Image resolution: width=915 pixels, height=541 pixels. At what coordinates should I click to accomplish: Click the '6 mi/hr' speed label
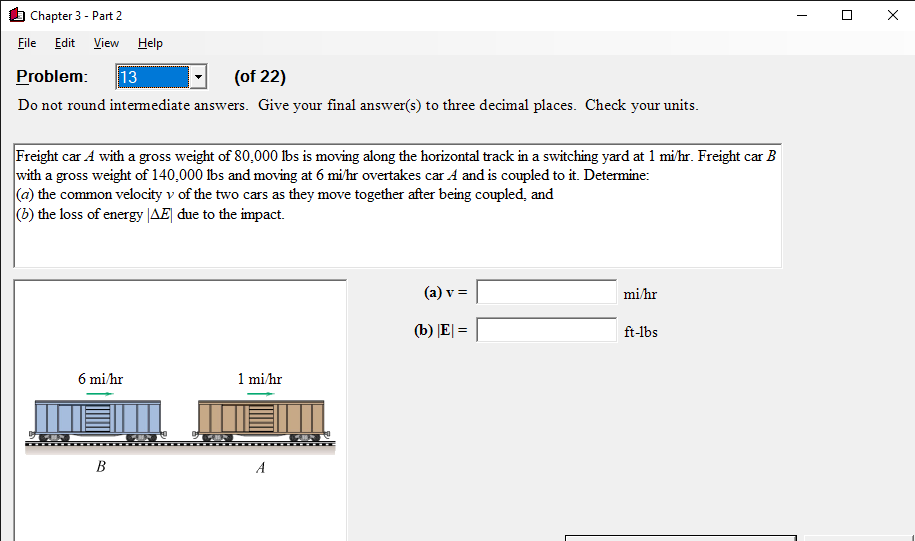[x=100, y=379]
